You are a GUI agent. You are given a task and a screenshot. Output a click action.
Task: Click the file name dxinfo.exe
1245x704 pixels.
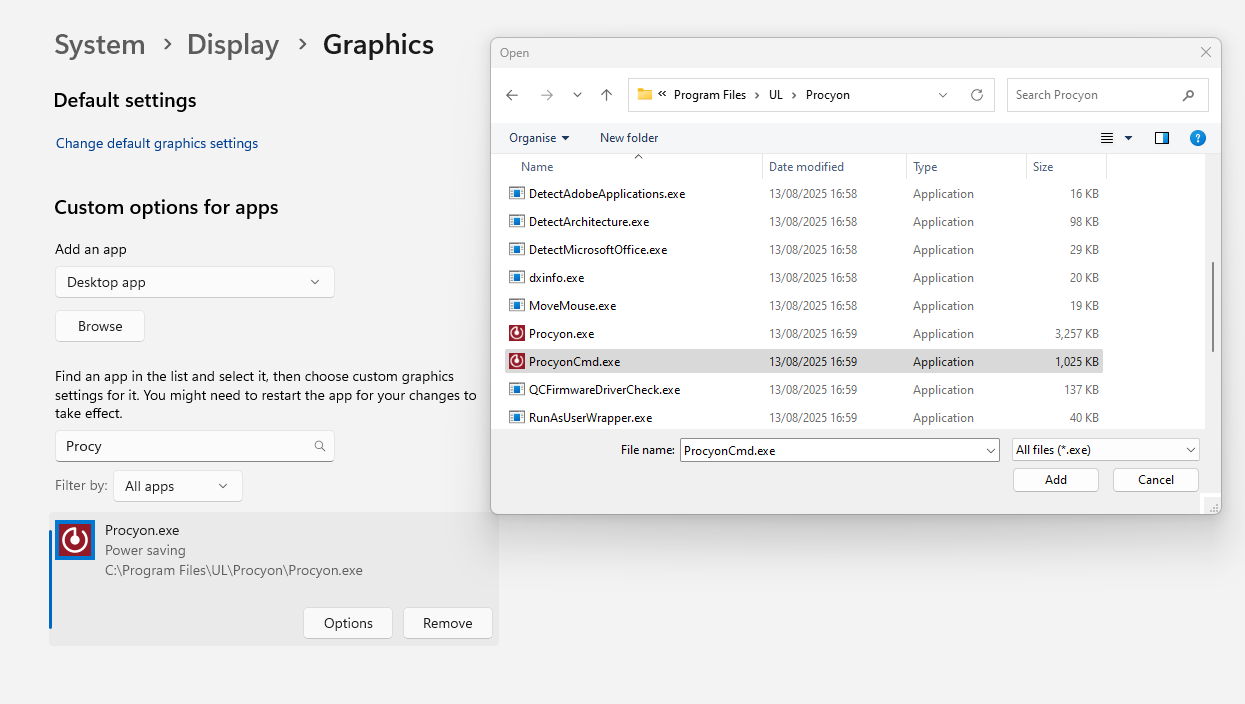(x=557, y=278)
